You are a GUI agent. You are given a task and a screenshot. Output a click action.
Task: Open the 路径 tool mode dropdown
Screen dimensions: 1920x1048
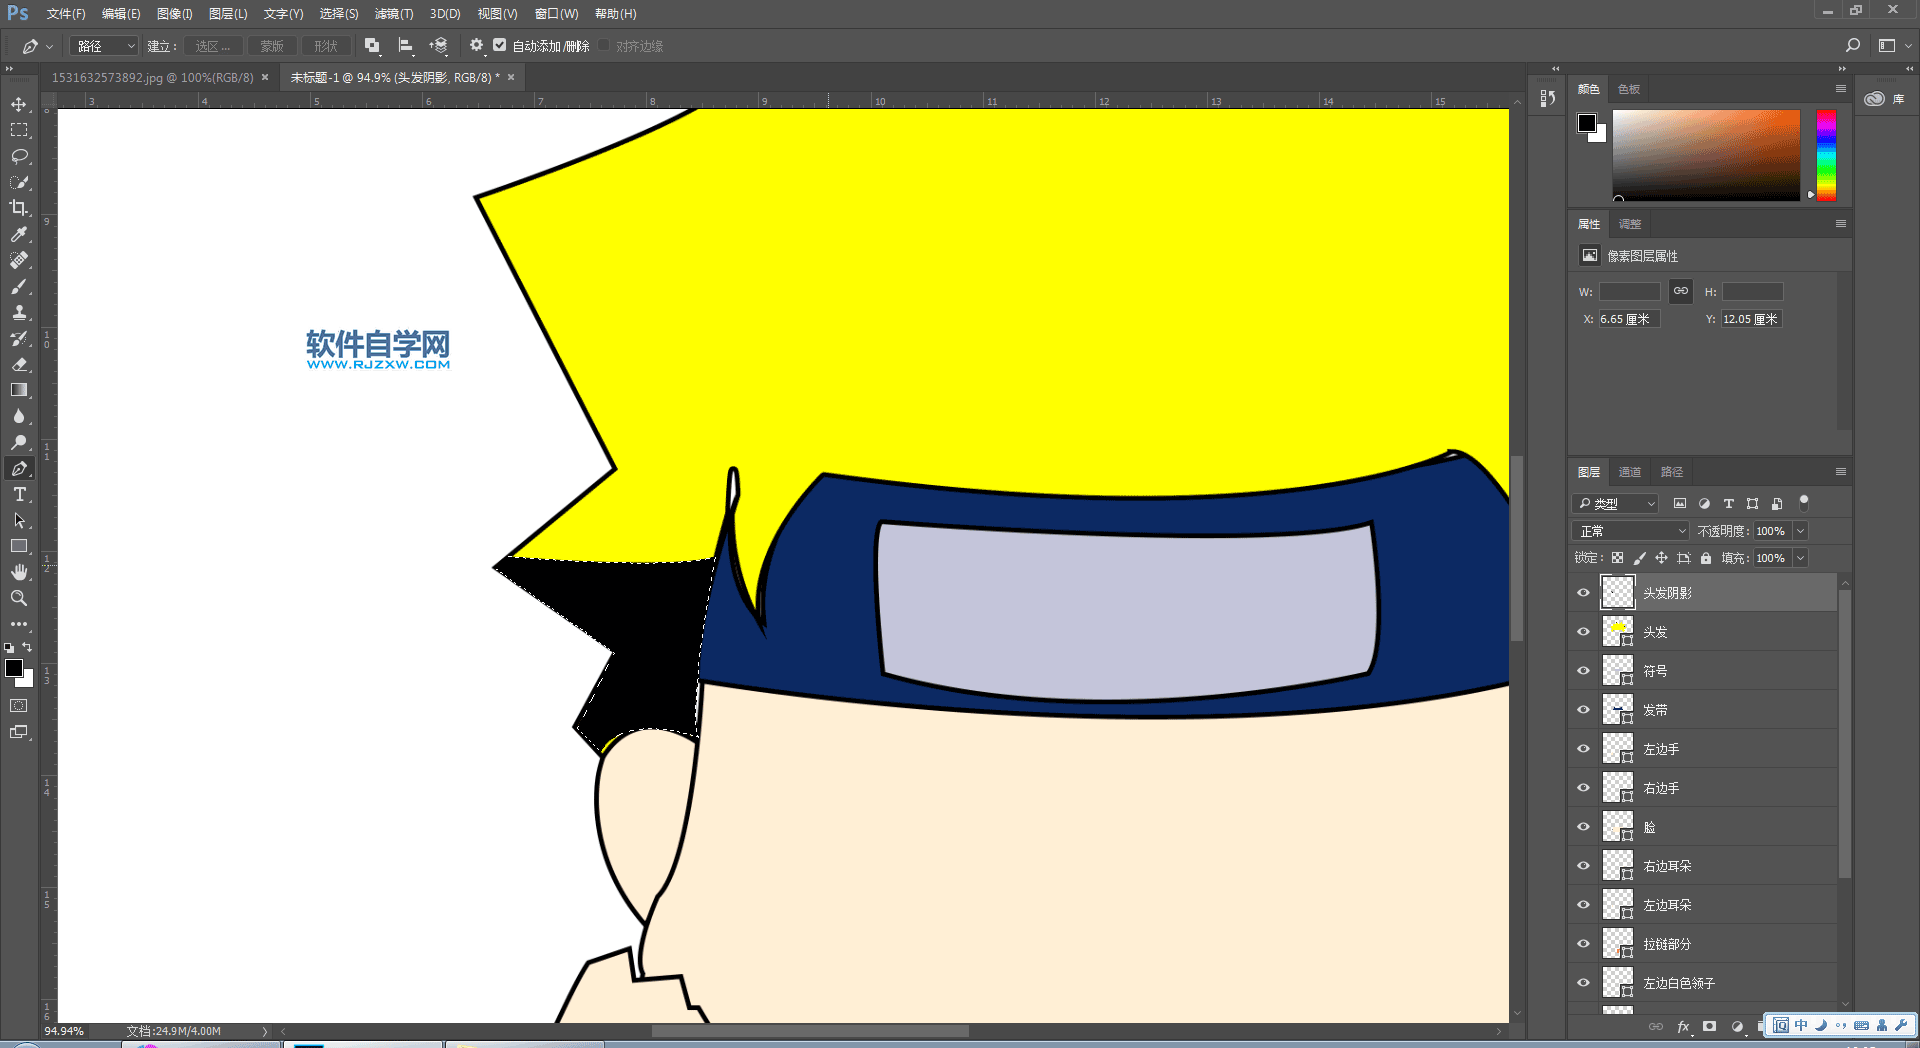(x=105, y=46)
